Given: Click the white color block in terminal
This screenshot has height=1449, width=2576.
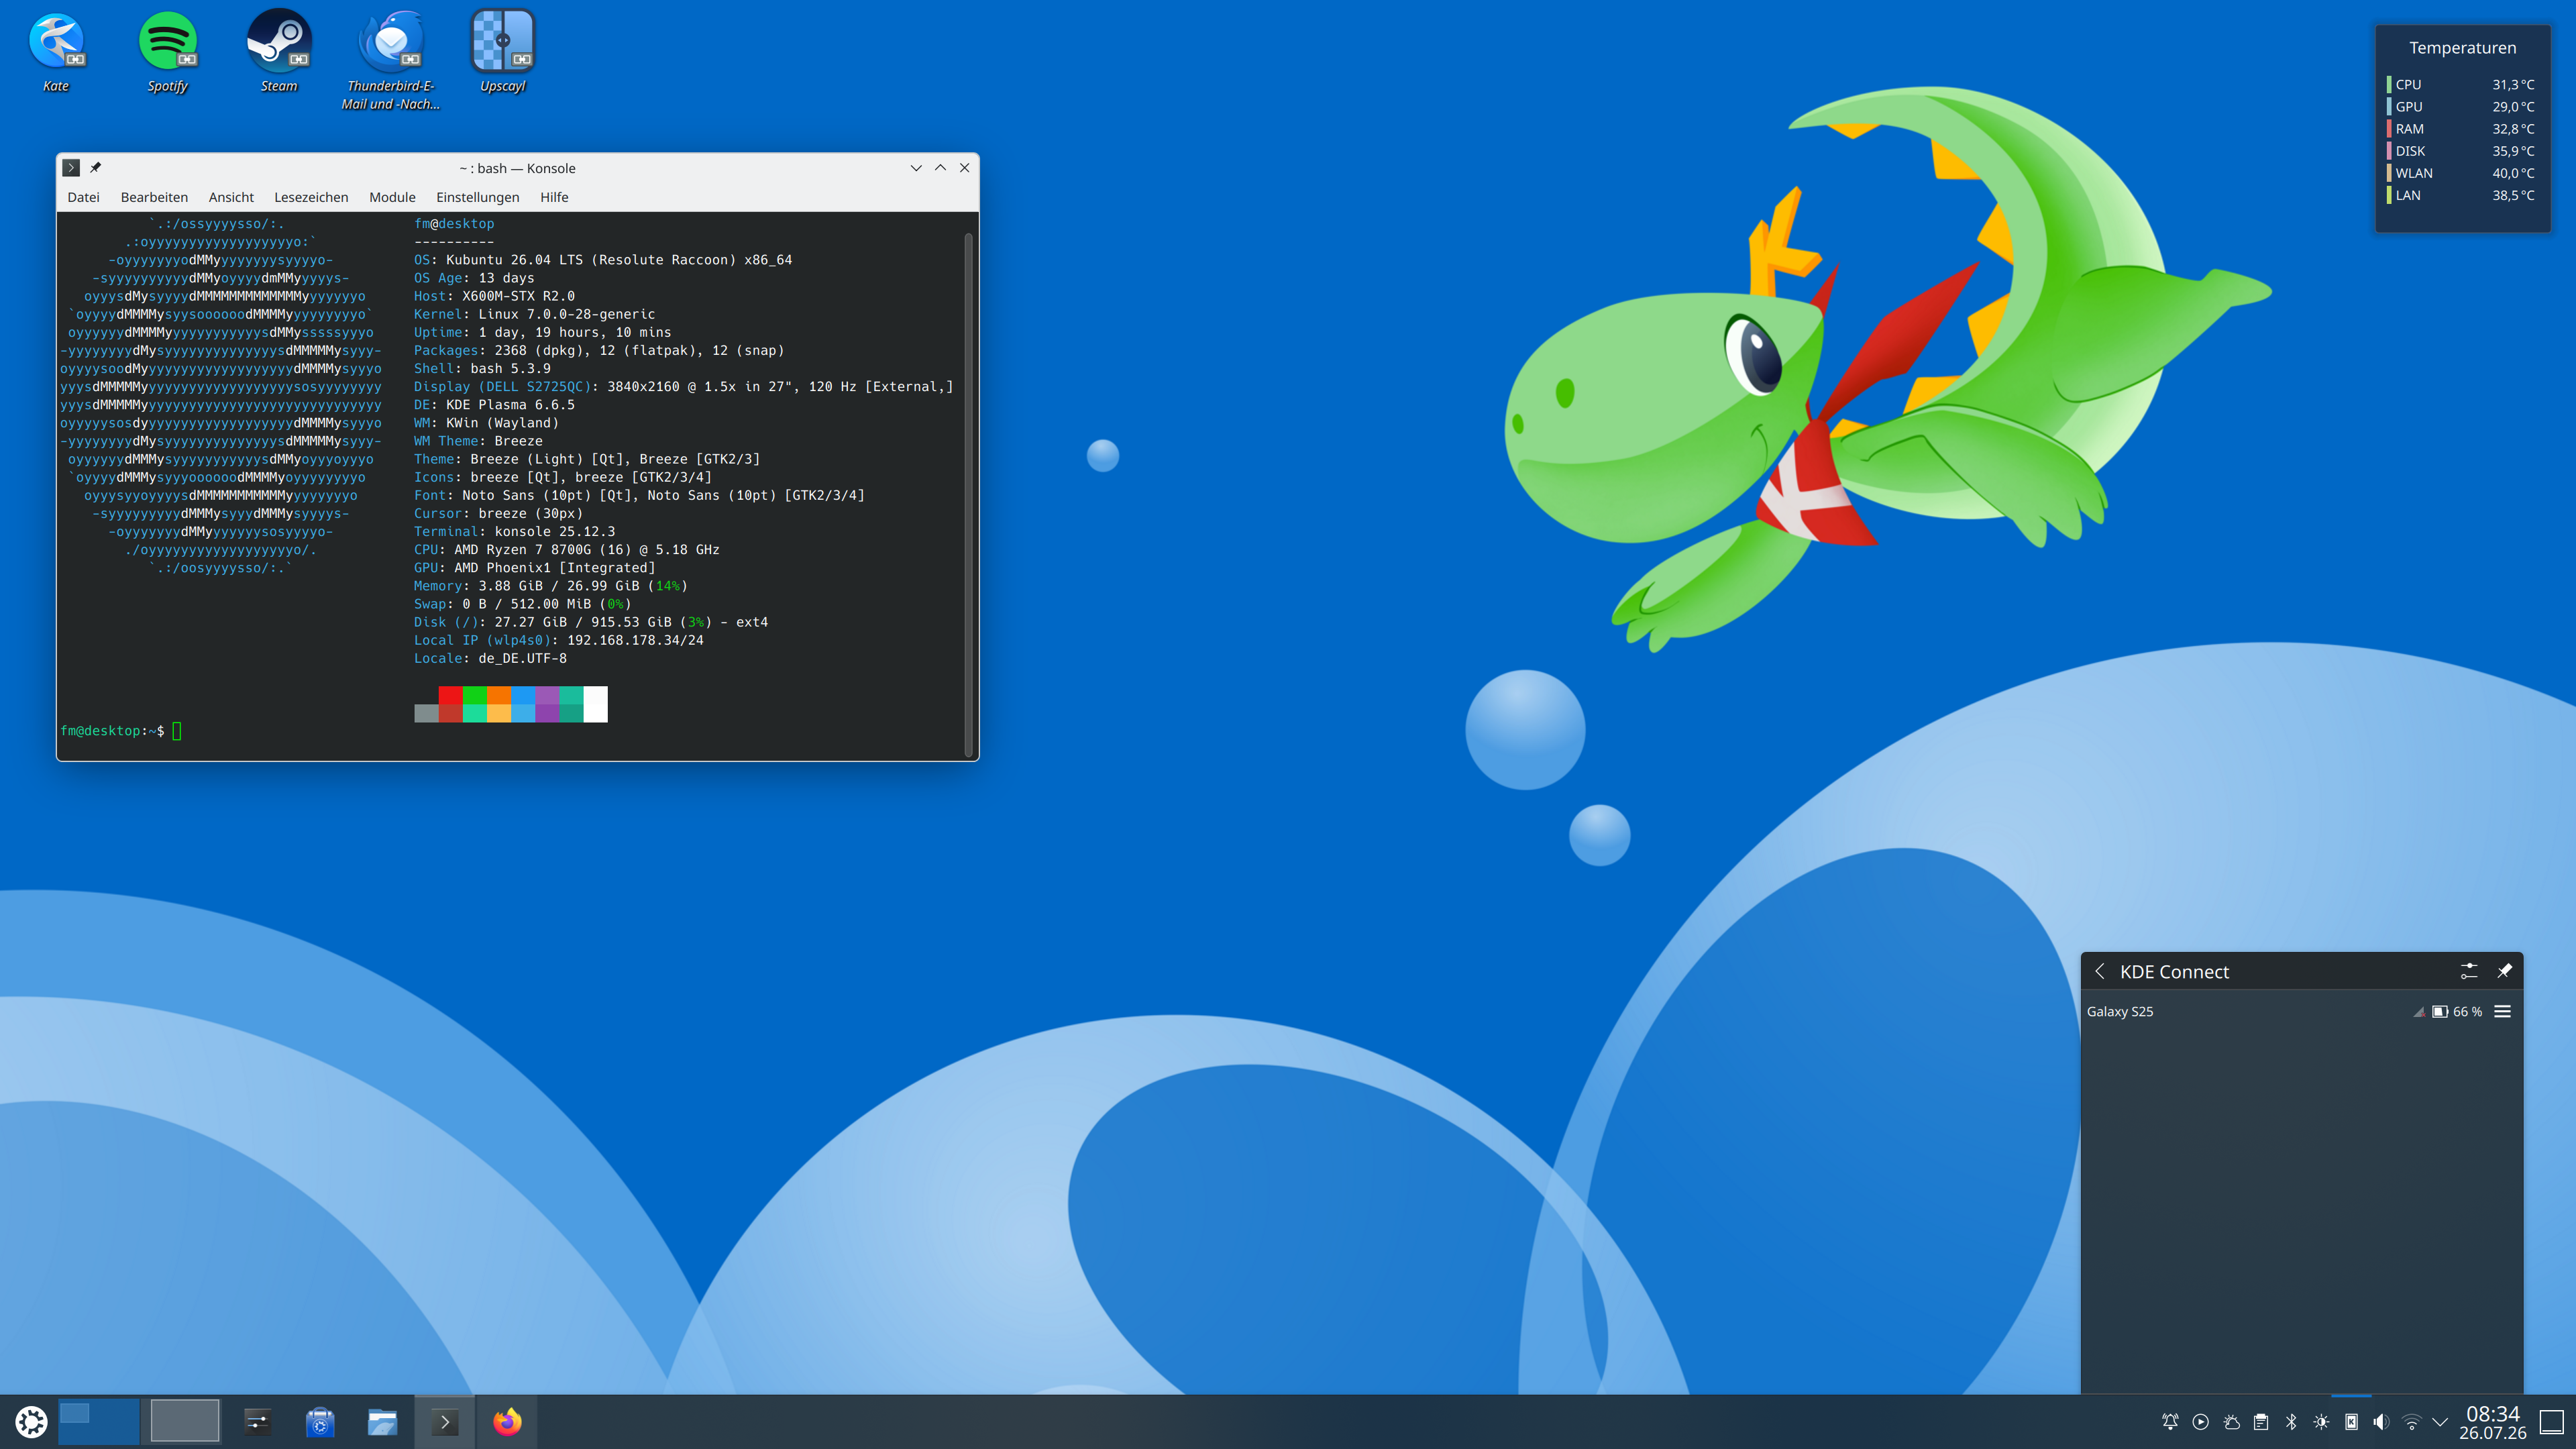Looking at the screenshot, I should coord(595,704).
